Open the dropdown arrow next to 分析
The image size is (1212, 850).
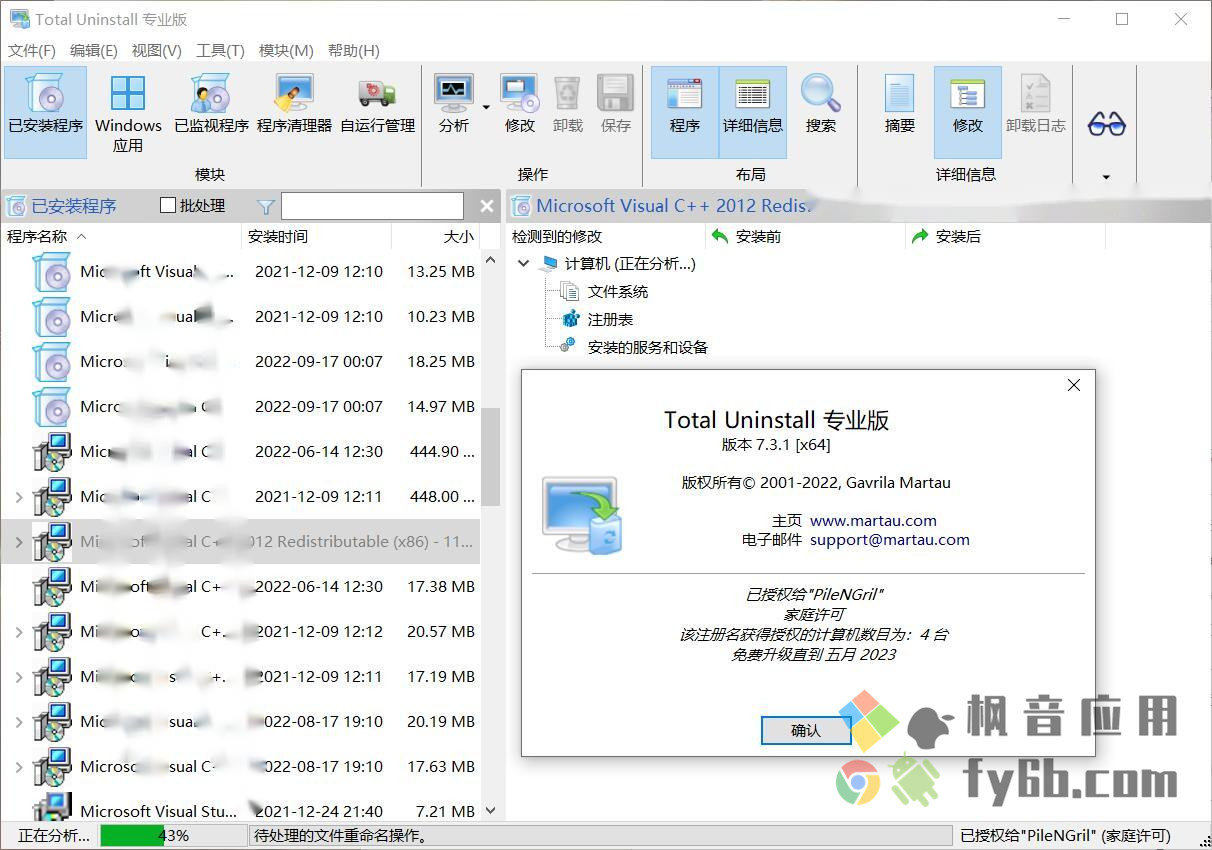(486, 106)
